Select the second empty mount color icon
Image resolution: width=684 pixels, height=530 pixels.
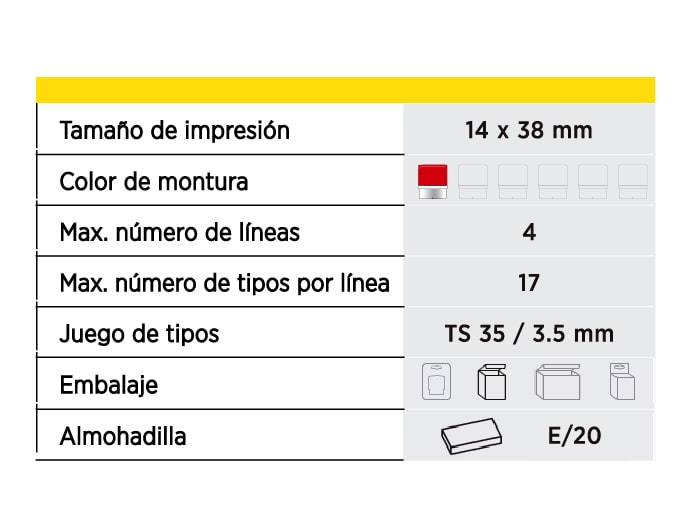(513, 182)
